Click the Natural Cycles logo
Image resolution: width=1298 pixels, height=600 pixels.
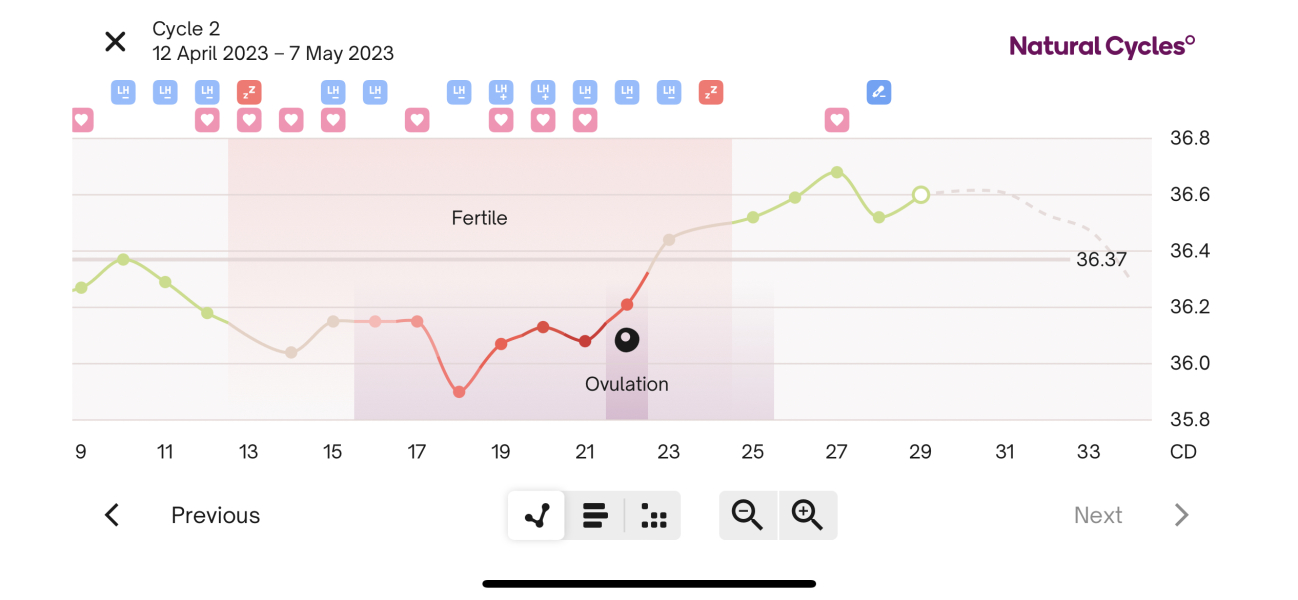(1102, 46)
